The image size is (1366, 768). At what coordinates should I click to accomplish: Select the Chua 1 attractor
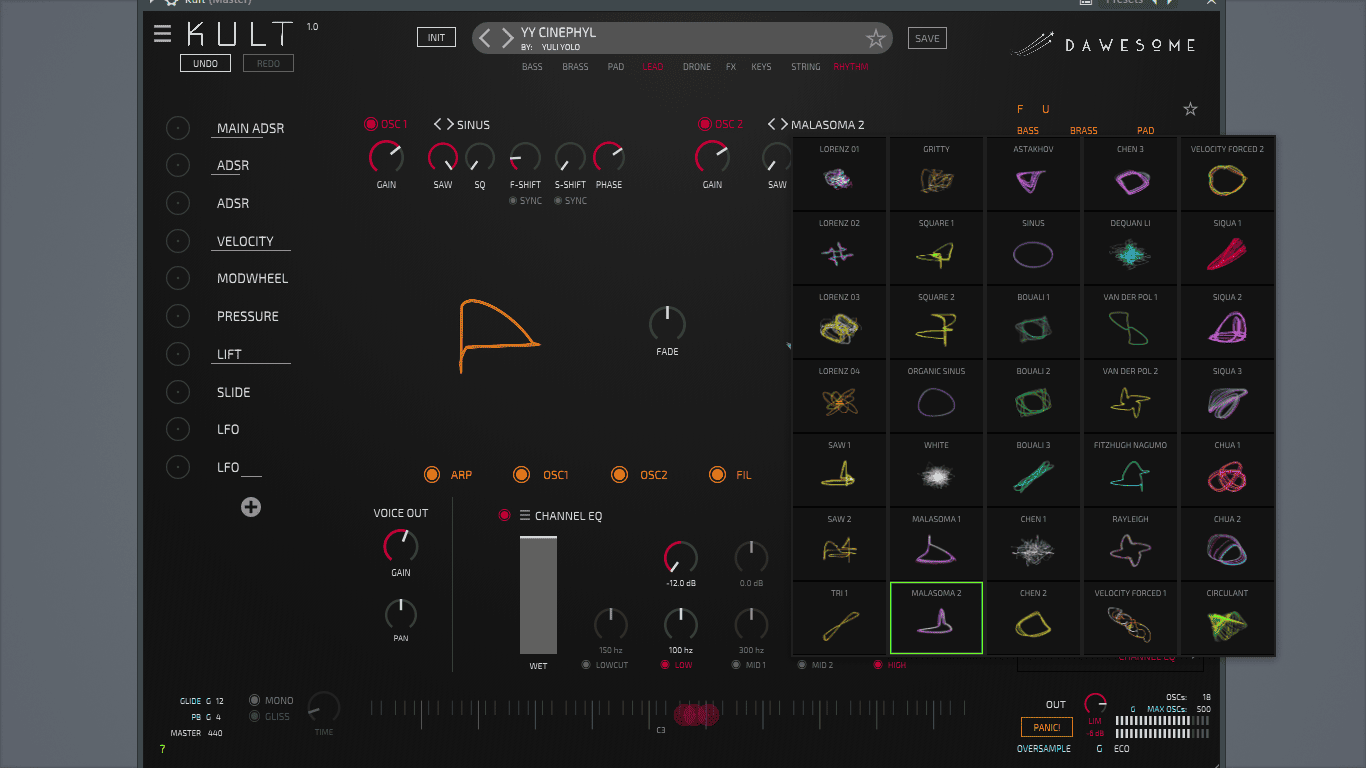(x=1227, y=469)
